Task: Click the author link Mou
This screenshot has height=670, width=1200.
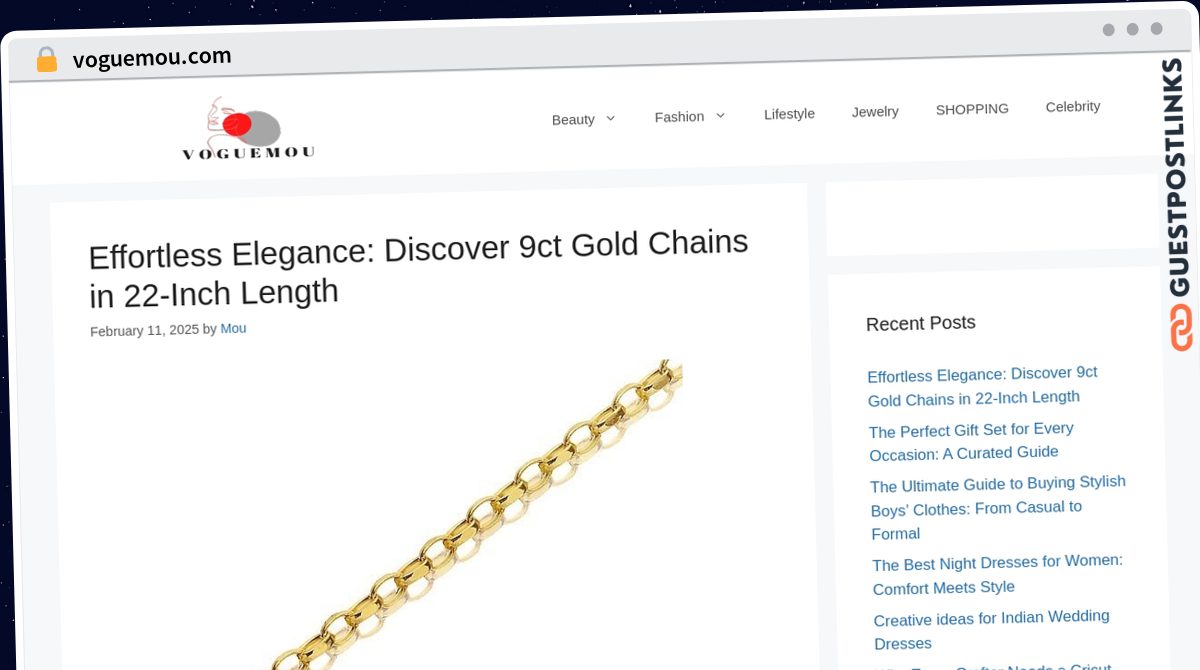Action: (233, 328)
